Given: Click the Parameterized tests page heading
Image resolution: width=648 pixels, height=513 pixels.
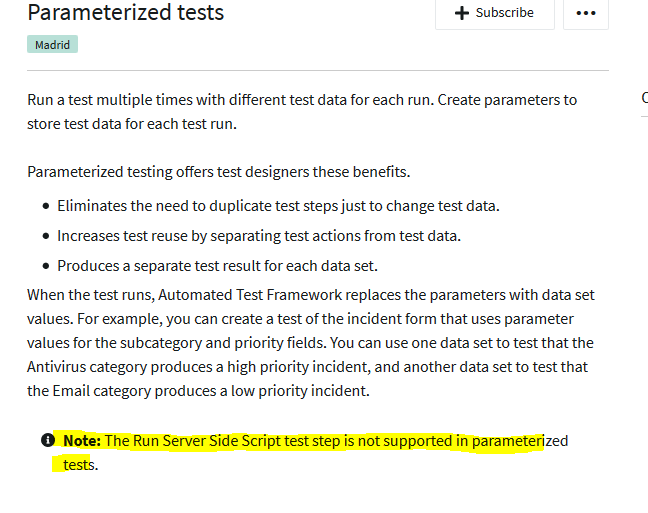Looking at the screenshot, I should (126, 13).
